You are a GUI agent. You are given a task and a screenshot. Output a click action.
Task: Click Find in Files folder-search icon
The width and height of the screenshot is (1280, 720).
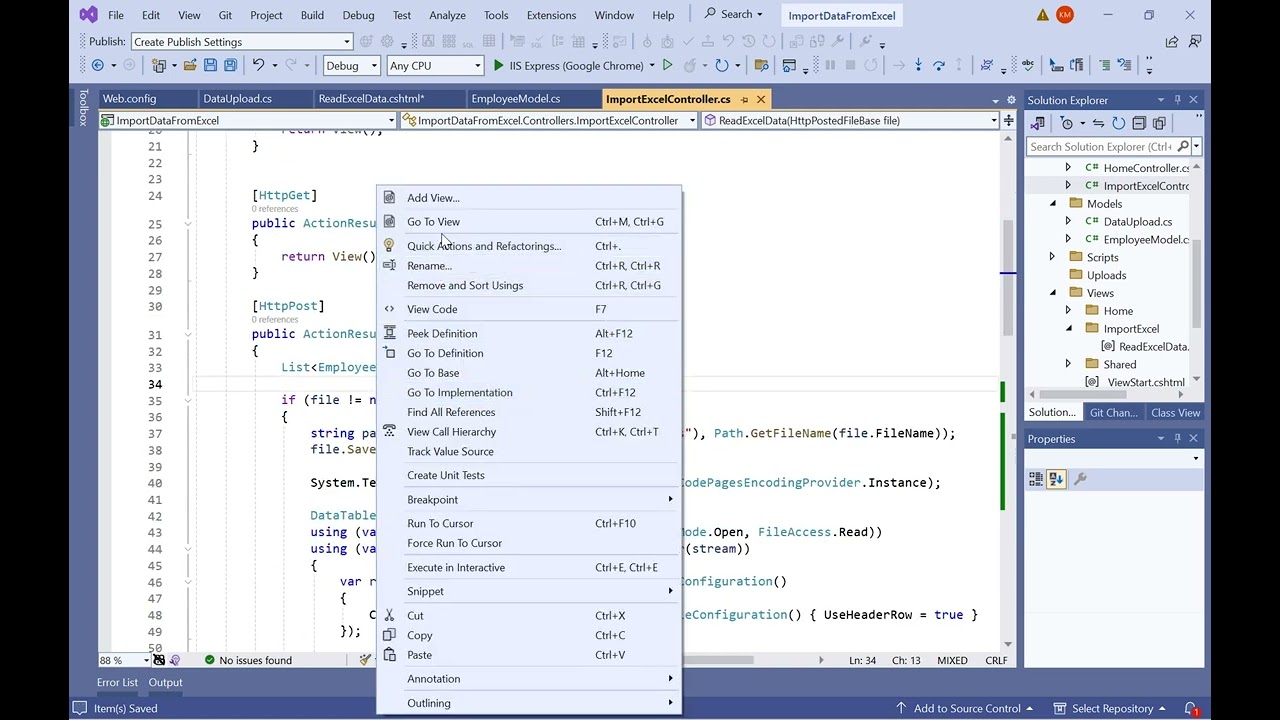pos(761,65)
